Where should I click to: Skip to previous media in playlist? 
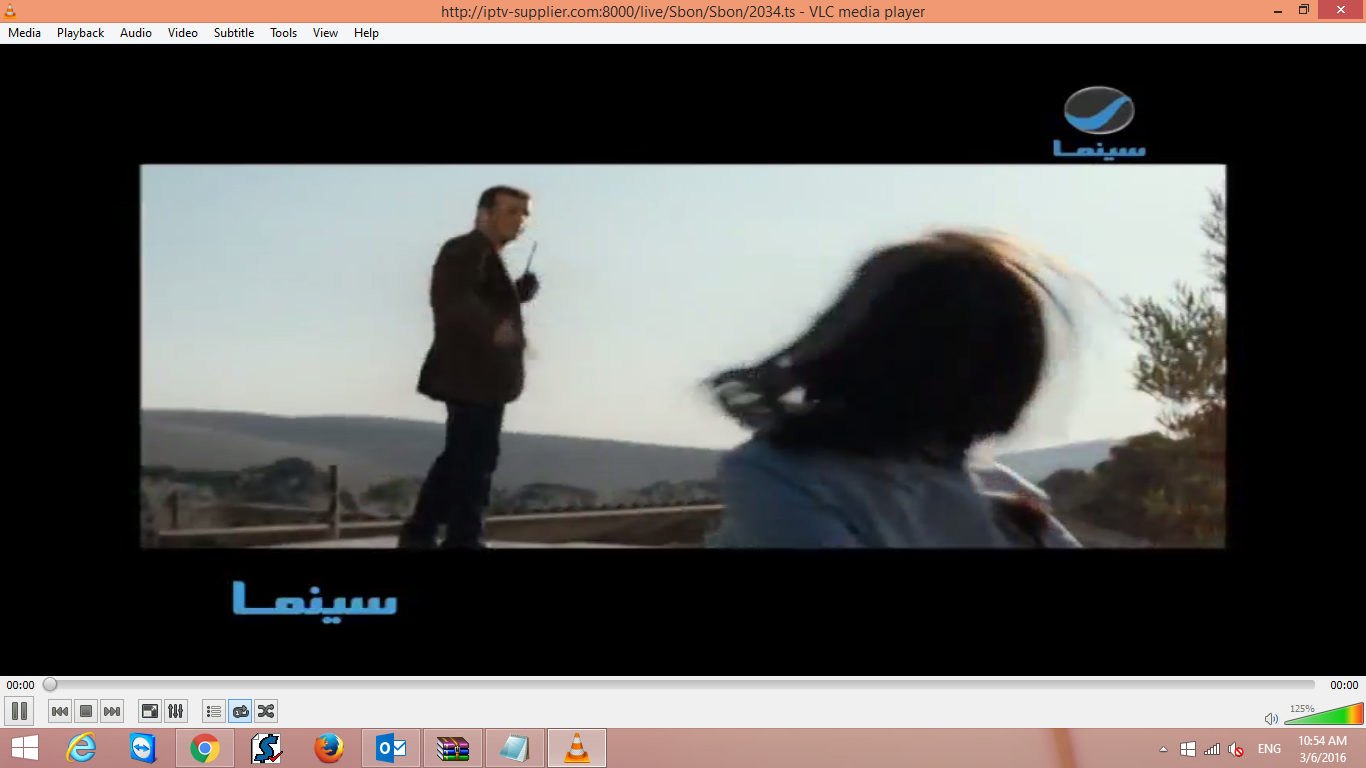60,711
